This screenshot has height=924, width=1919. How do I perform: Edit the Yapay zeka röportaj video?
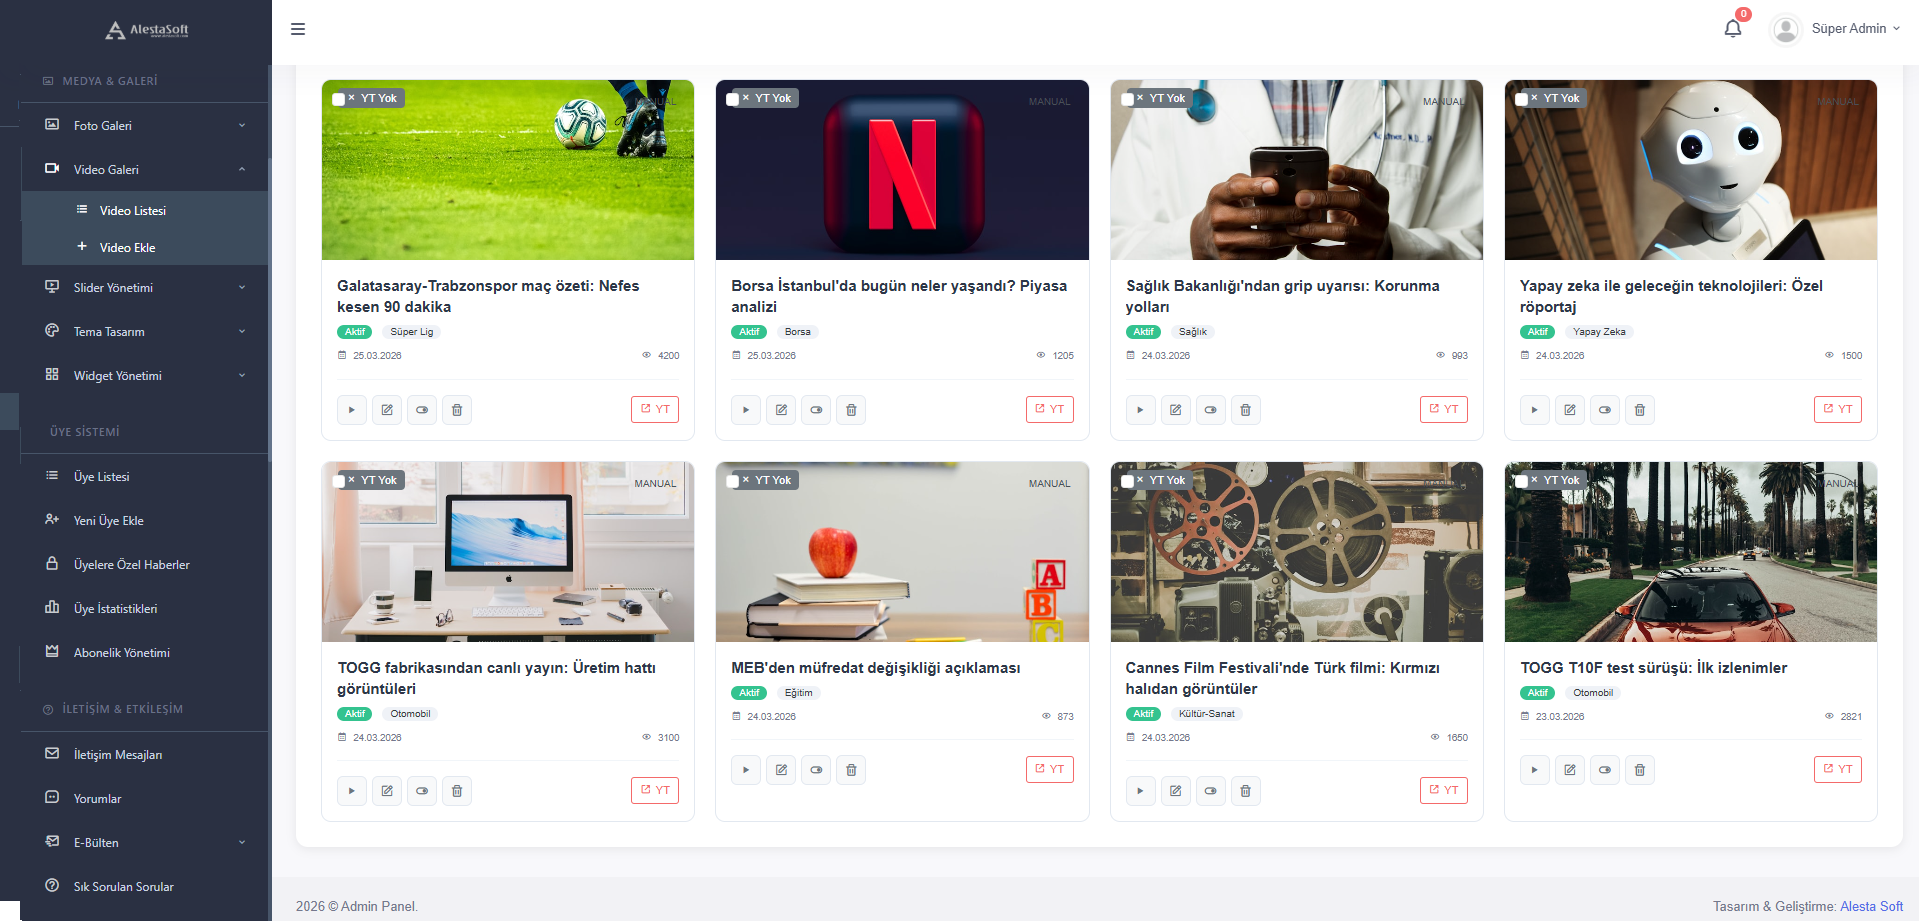point(1569,410)
